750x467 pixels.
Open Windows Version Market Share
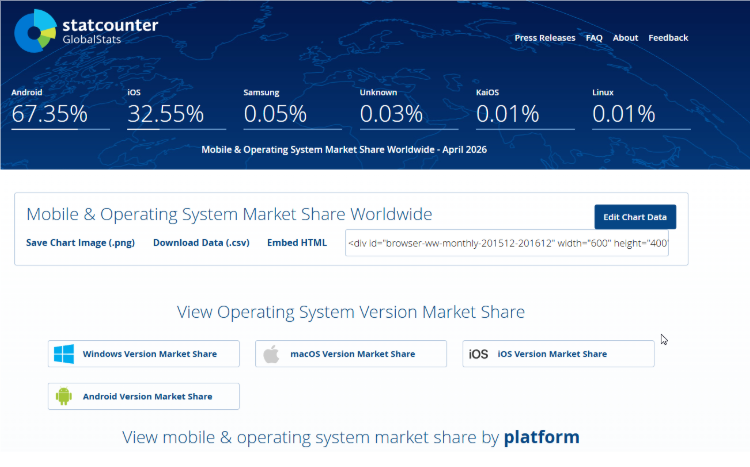pos(143,354)
